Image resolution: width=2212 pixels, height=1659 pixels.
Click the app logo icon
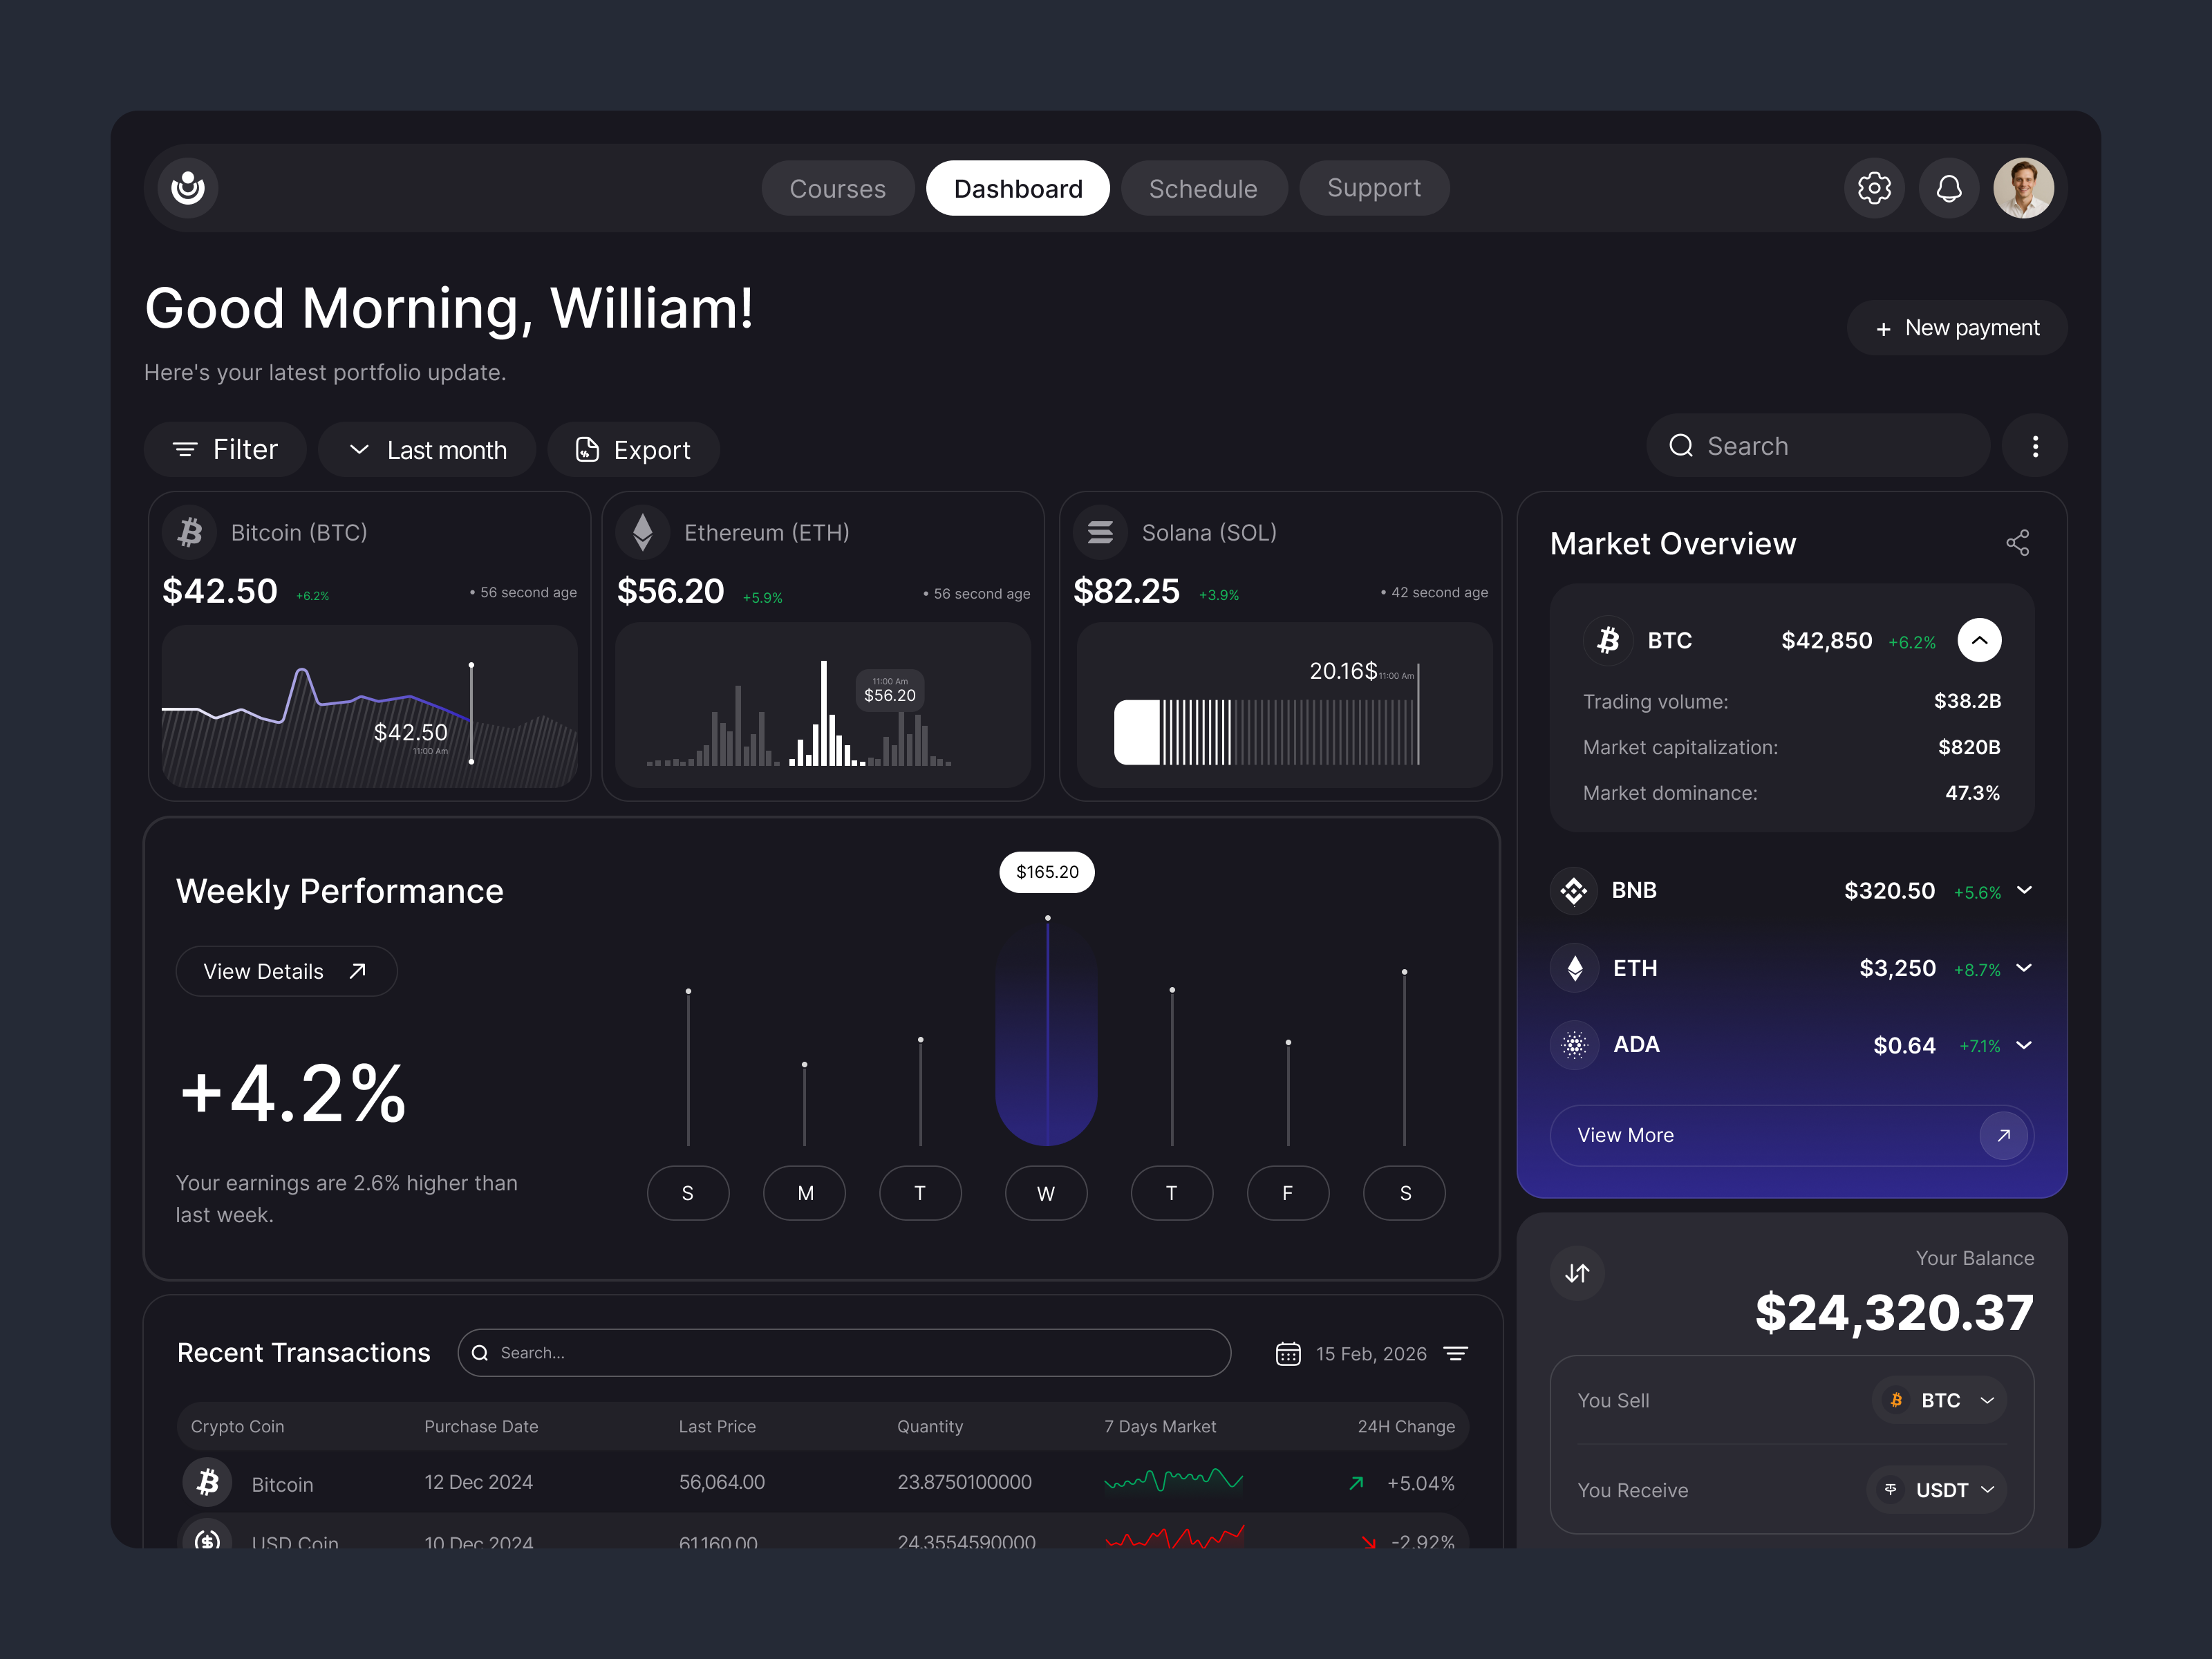188,188
